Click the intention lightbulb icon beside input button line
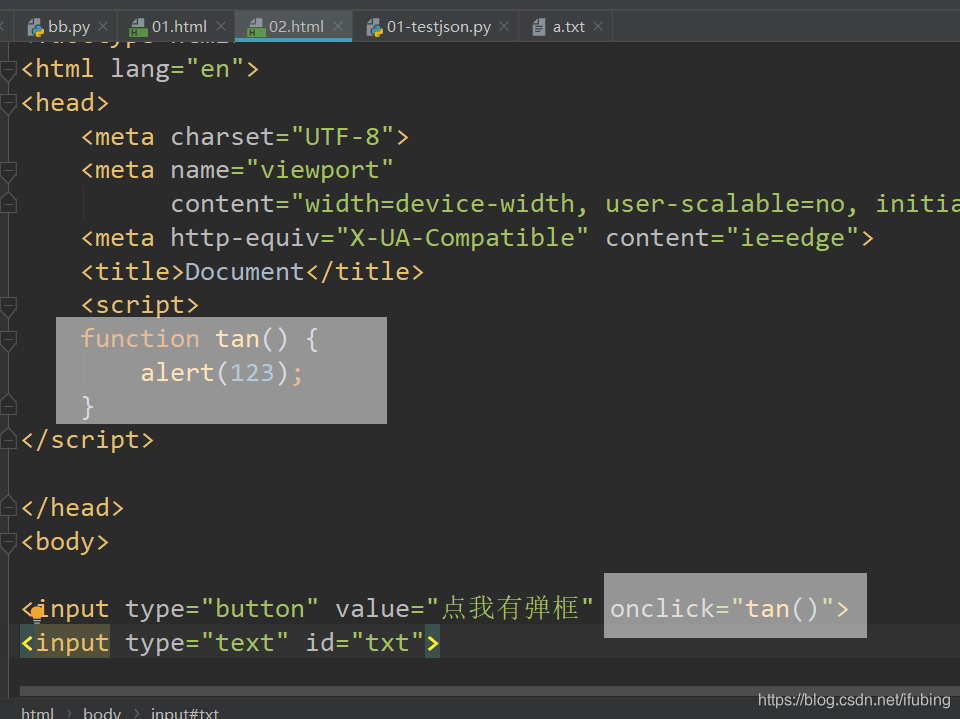The image size is (960, 719). pos(37,613)
